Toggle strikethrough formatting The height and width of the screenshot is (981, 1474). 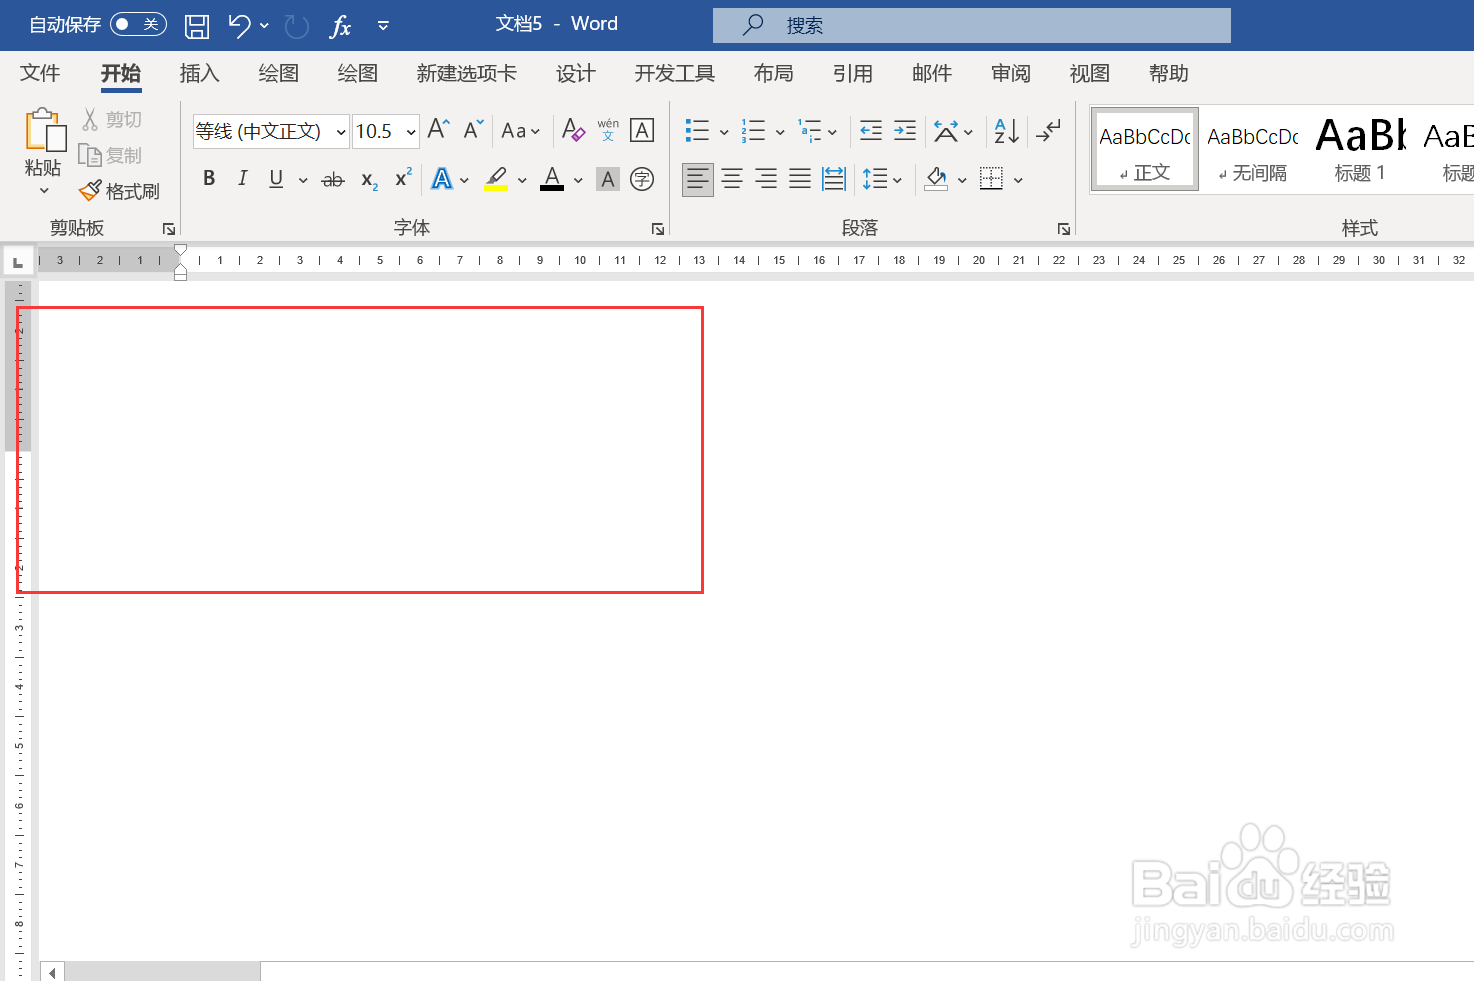(333, 179)
